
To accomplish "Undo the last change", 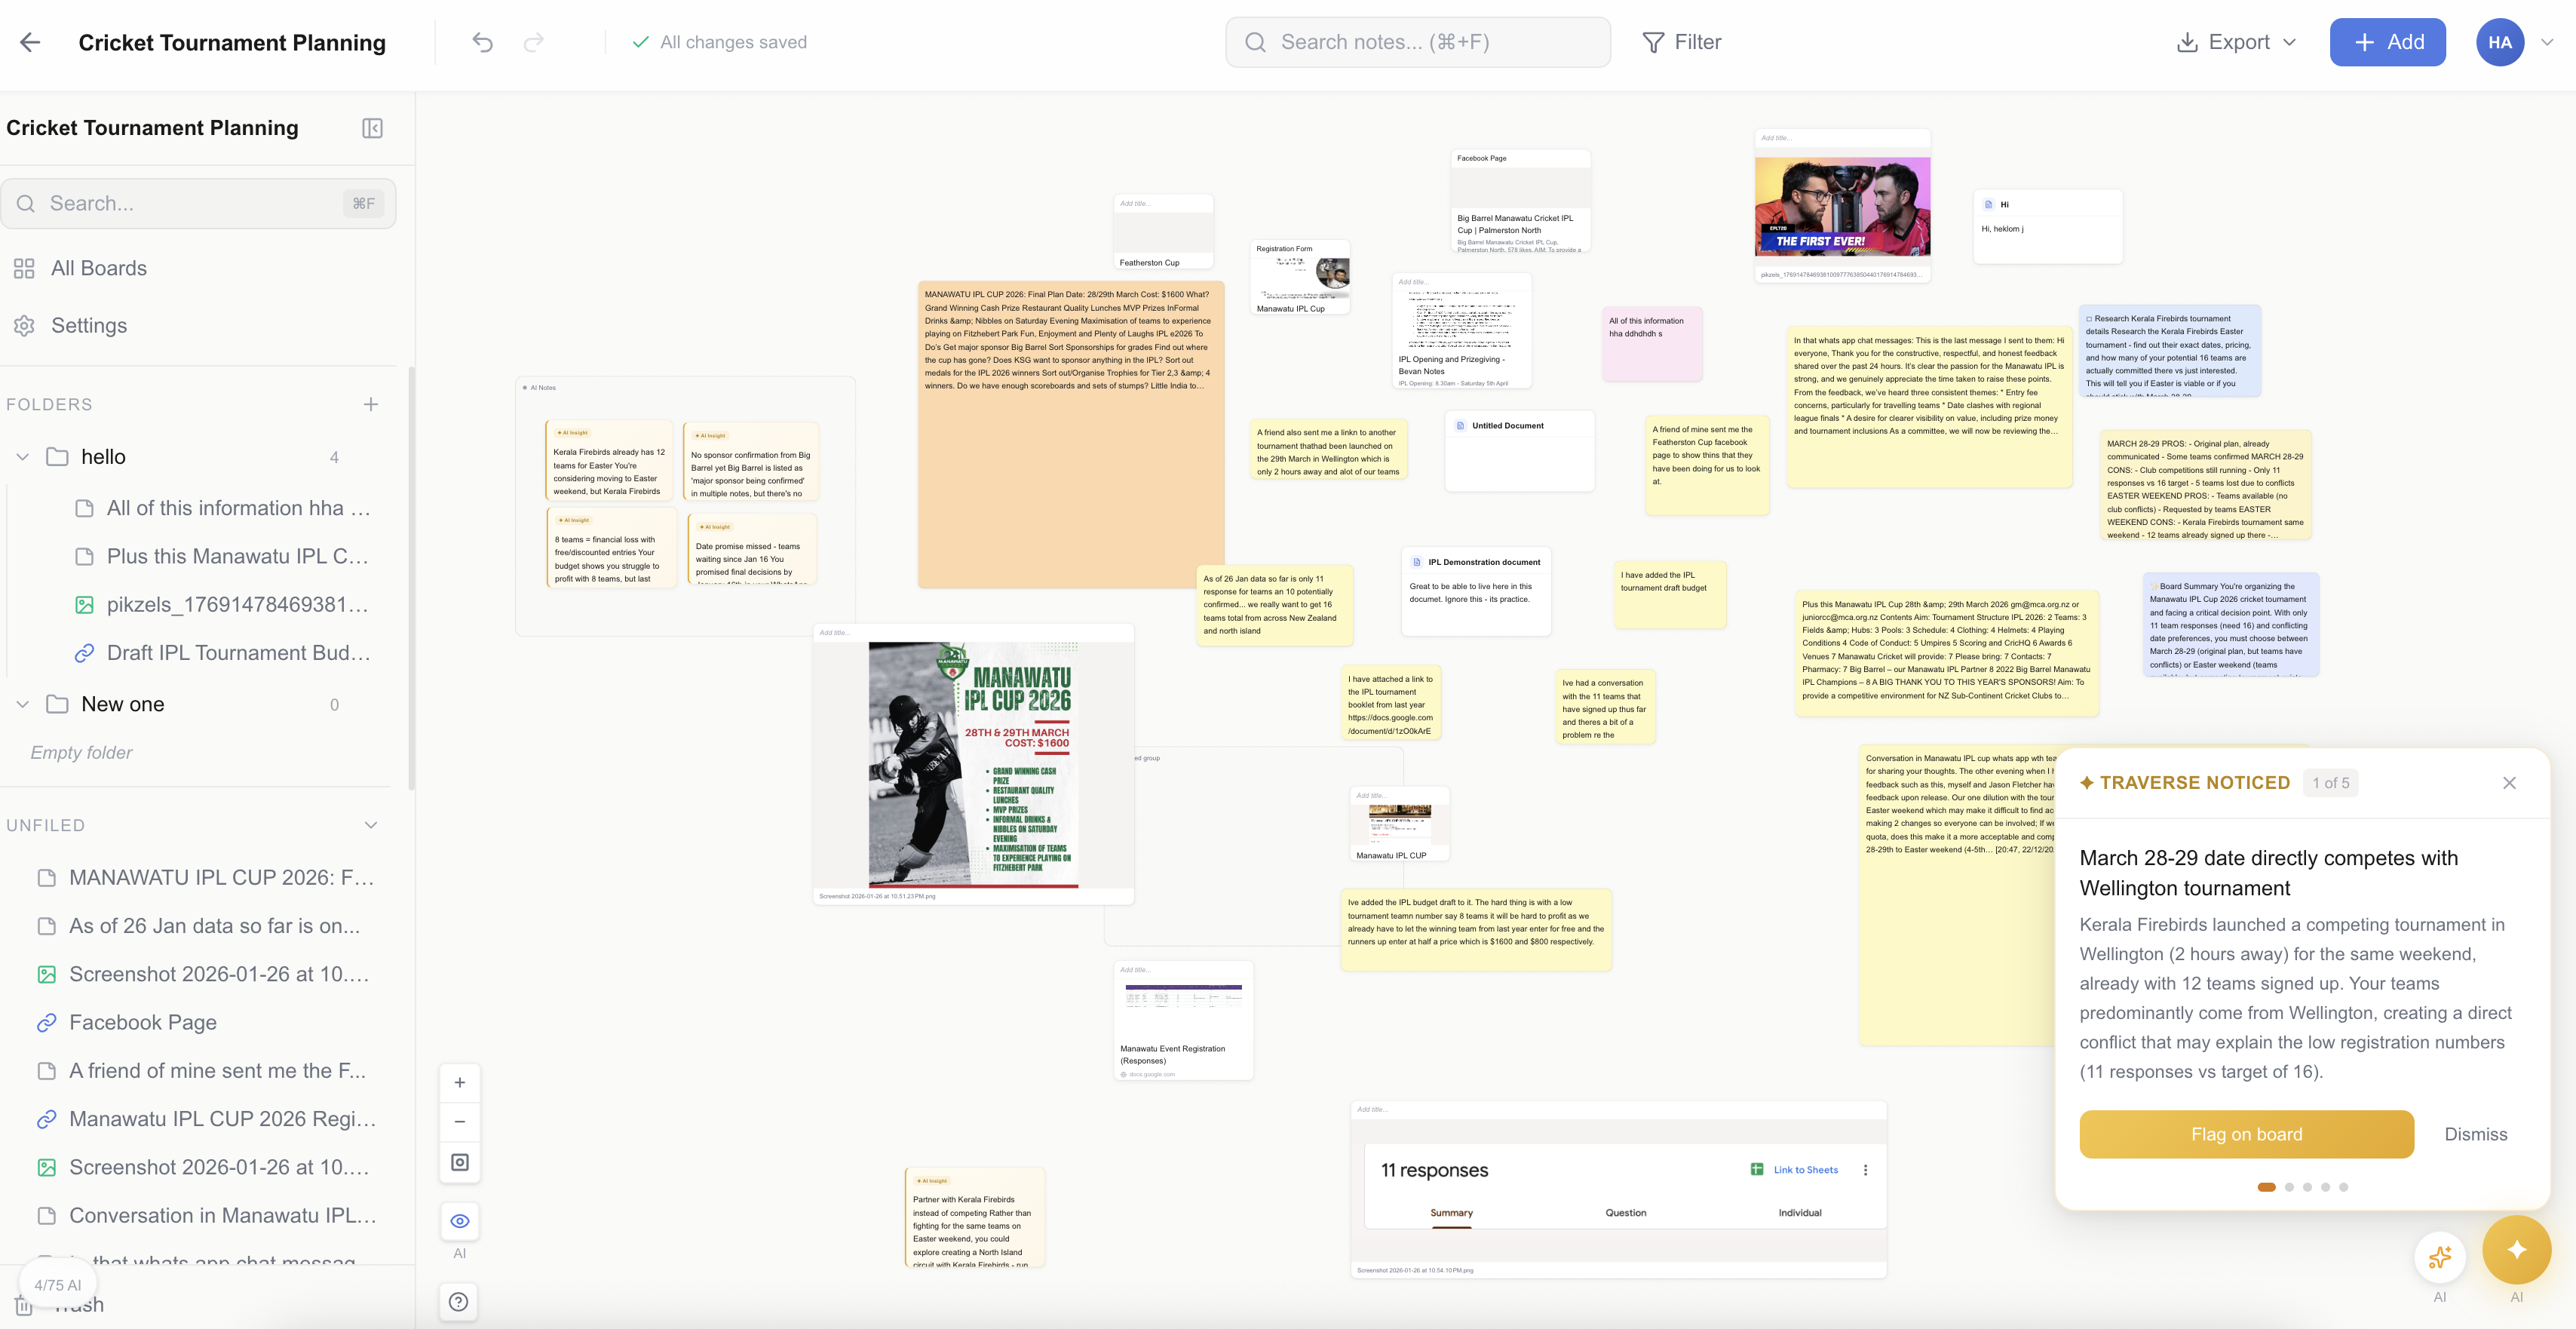I will point(483,42).
